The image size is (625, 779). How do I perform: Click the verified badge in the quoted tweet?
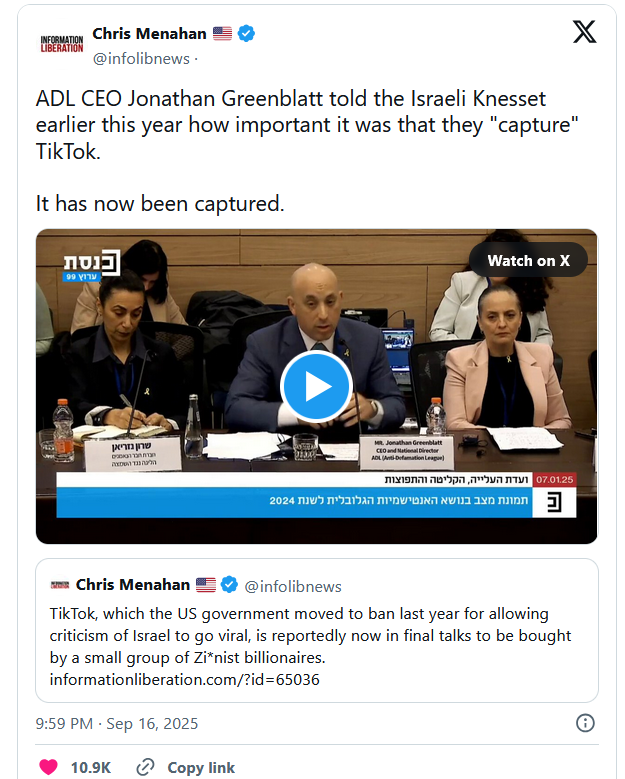tap(229, 584)
